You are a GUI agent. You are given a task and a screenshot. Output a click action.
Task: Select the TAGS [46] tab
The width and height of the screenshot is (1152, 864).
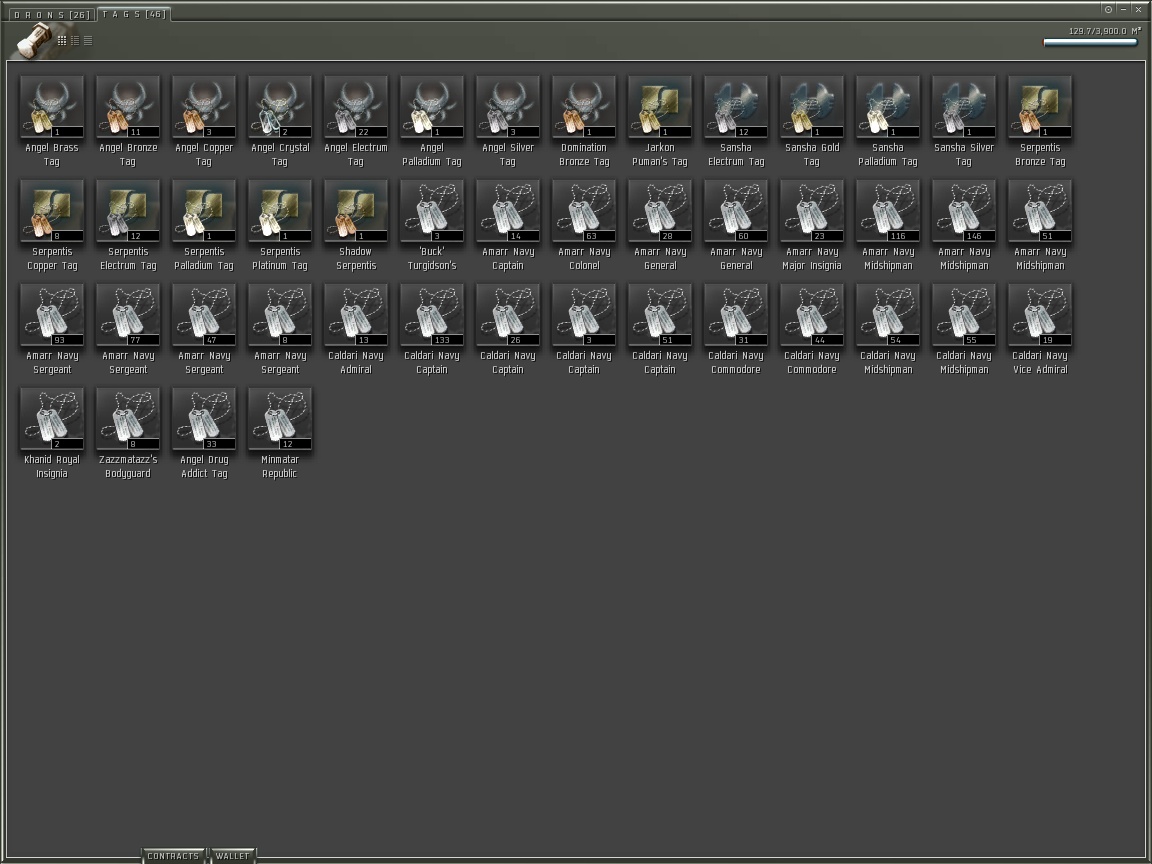coord(134,14)
